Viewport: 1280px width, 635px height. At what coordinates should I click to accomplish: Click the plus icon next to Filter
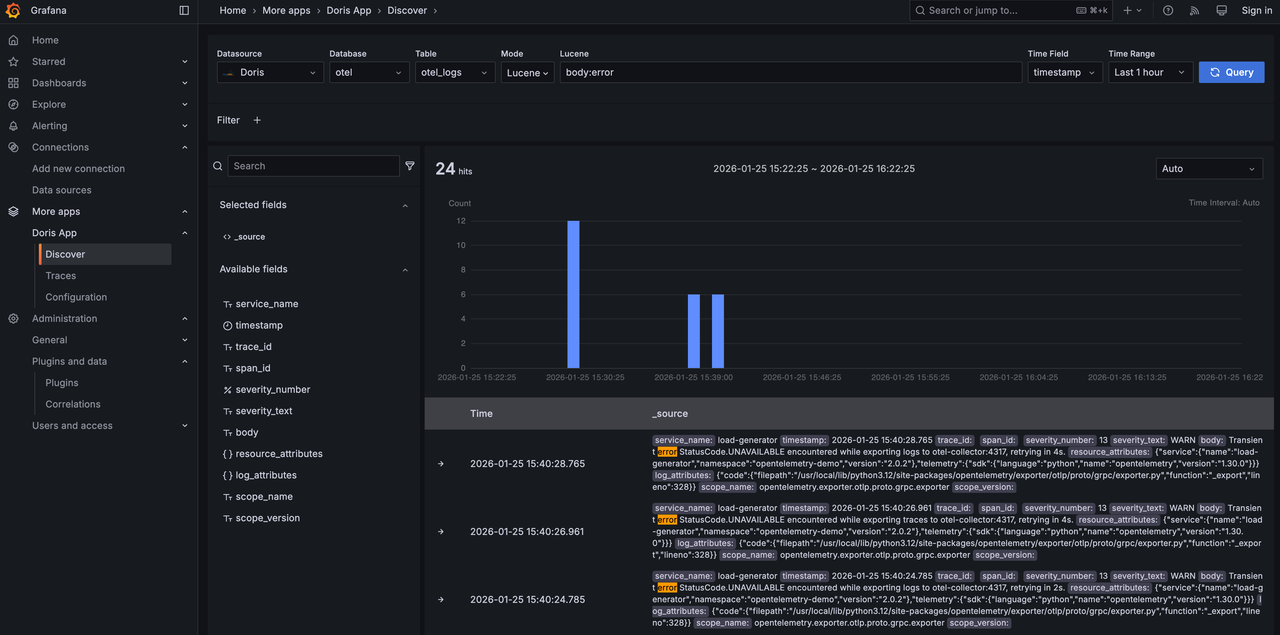click(x=258, y=120)
